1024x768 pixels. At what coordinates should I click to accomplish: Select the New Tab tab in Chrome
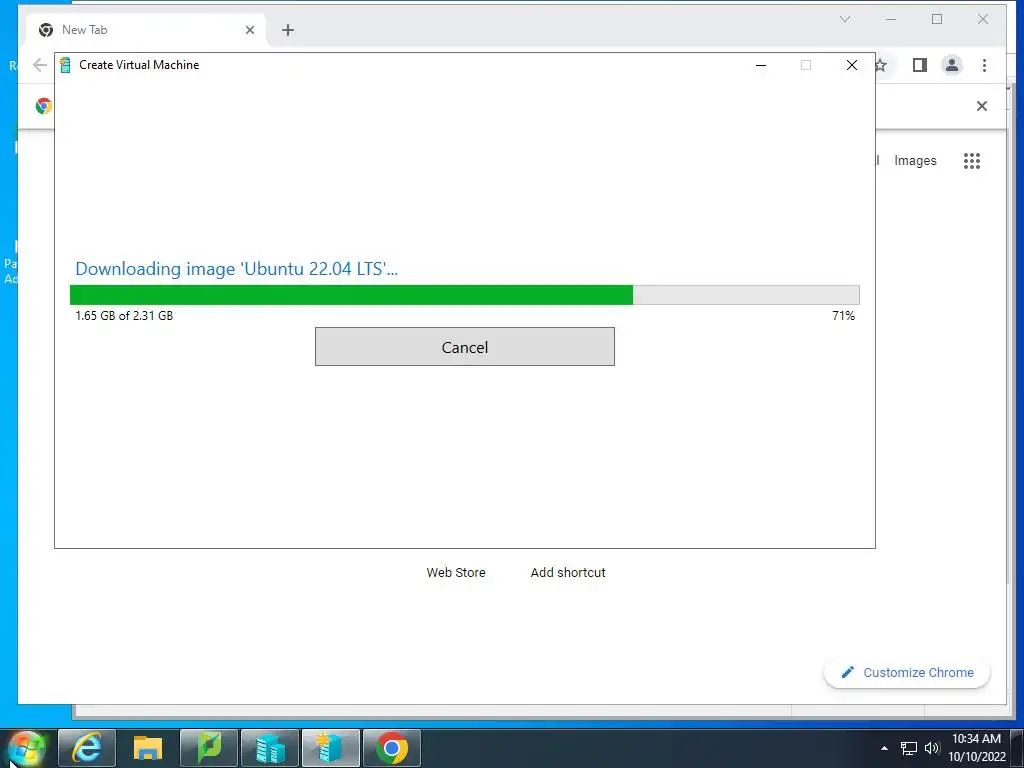[147, 30]
